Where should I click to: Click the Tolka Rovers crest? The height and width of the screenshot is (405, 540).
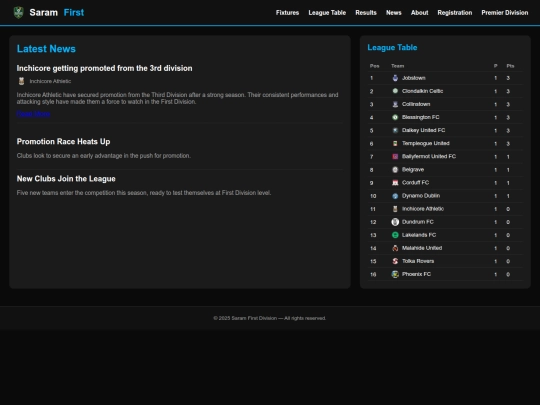[x=395, y=261]
